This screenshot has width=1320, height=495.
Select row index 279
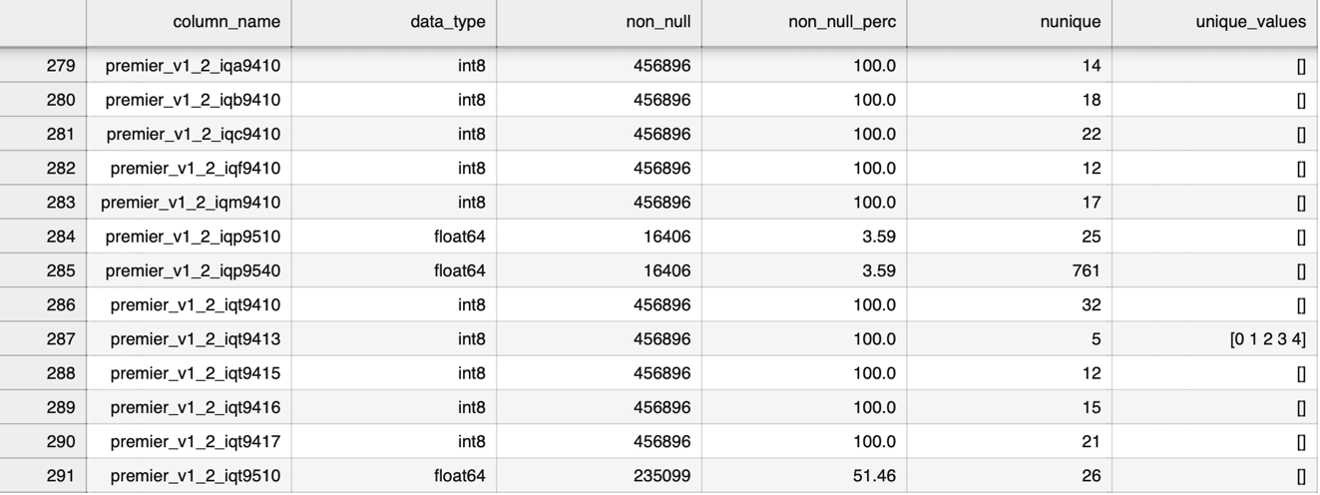[61, 66]
